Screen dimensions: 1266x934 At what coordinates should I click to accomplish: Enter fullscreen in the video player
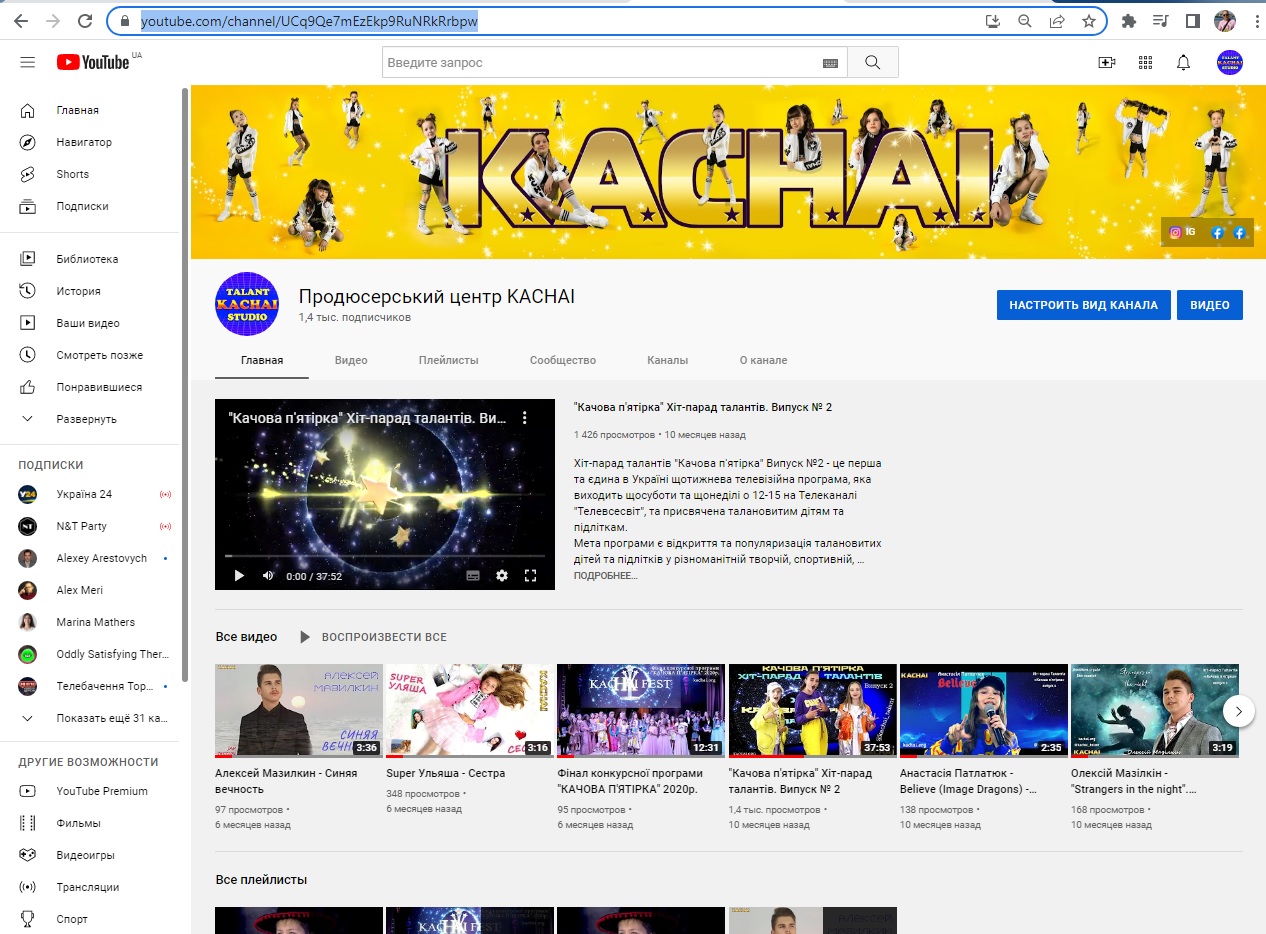click(x=531, y=575)
